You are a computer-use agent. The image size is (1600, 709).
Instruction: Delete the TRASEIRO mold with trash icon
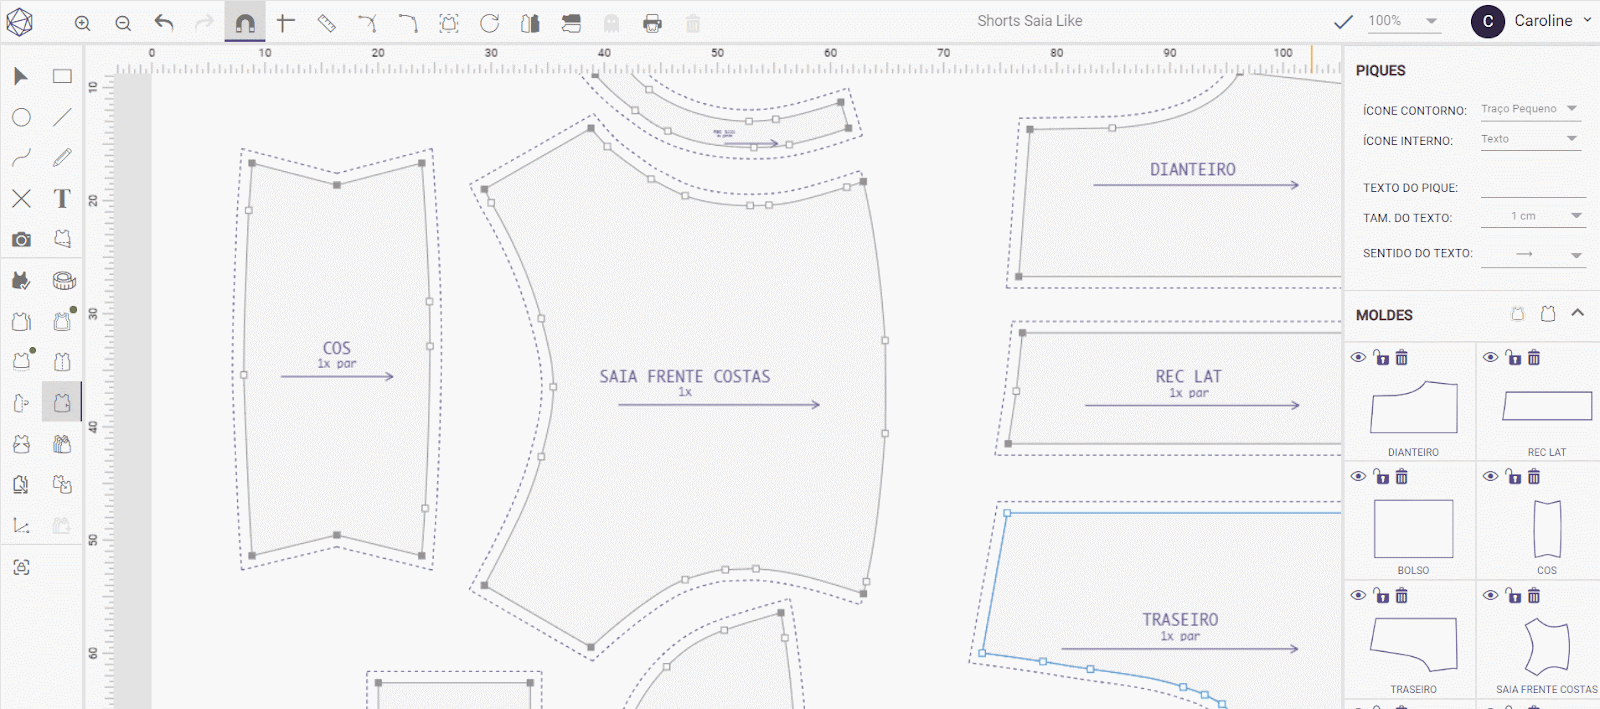coord(1402,595)
